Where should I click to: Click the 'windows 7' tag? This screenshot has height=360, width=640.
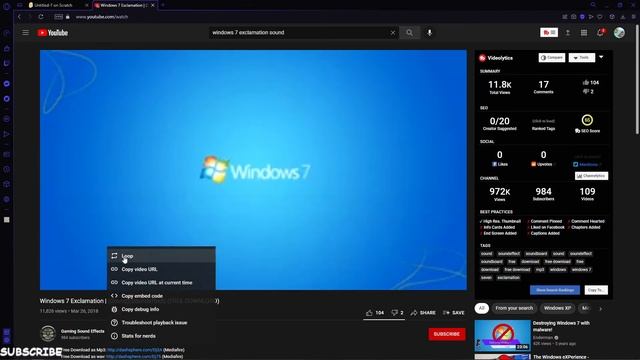tap(581, 269)
